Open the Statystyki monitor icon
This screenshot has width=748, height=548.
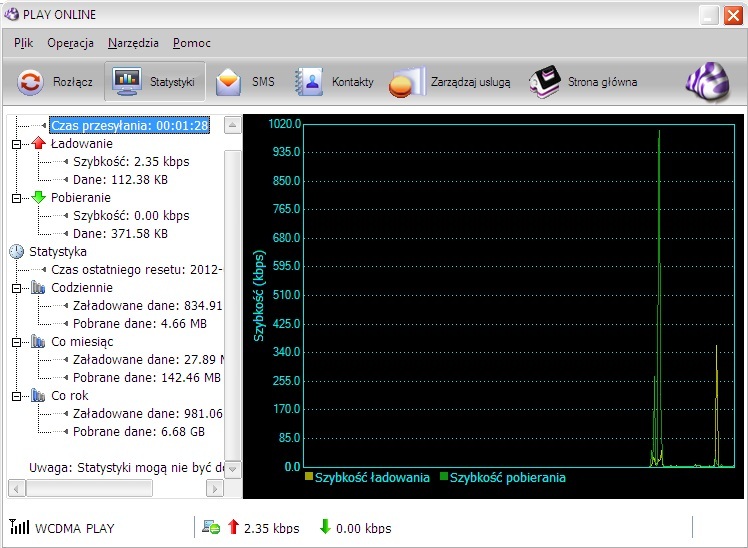(126, 82)
